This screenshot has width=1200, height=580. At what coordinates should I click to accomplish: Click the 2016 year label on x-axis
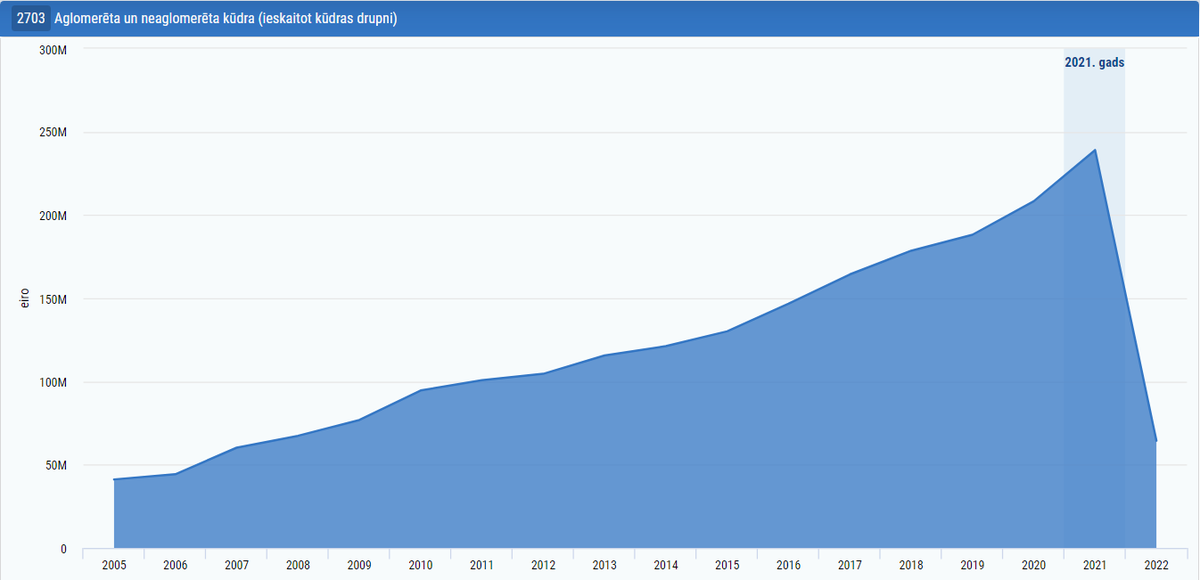[x=789, y=566]
